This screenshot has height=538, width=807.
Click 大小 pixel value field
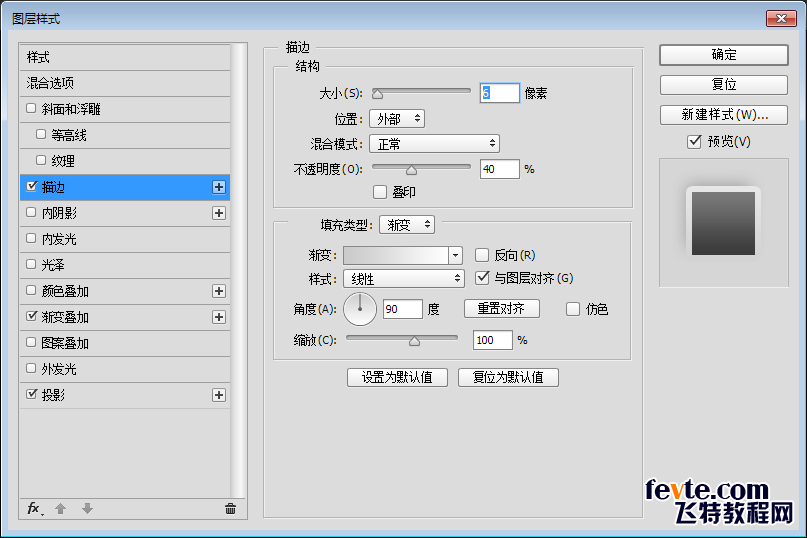pyautogui.click(x=500, y=93)
